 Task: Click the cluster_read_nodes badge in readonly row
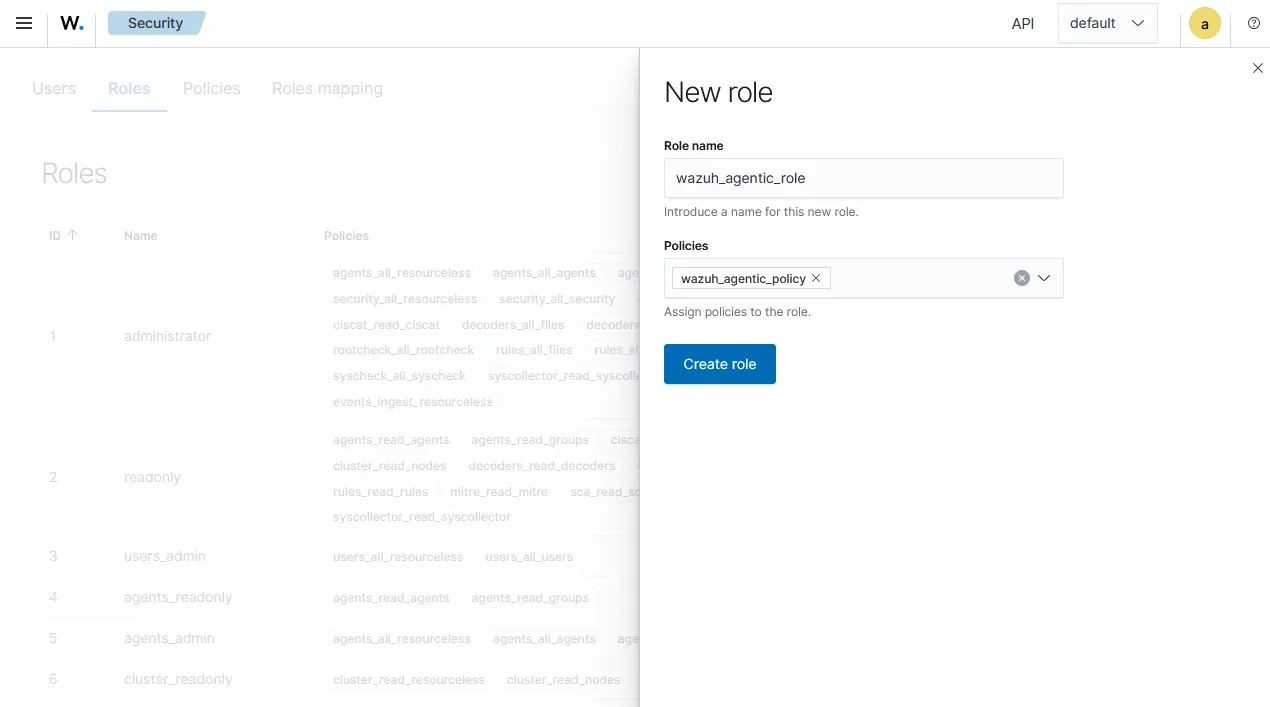pyautogui.click(x=390, y=466)
